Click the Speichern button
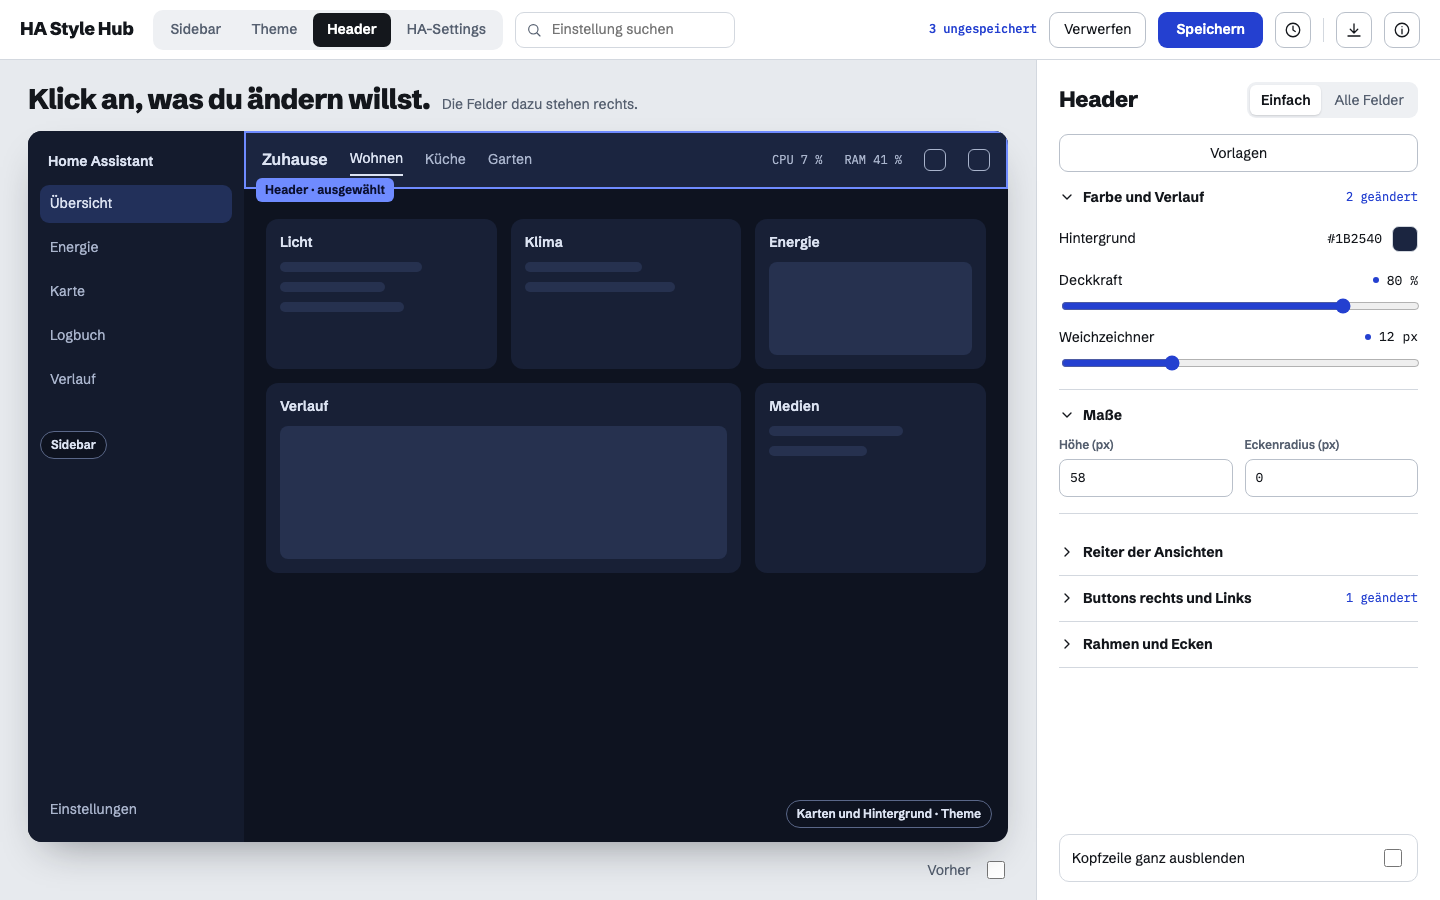Screen dimensions: 1440x900 [1210, 30]
